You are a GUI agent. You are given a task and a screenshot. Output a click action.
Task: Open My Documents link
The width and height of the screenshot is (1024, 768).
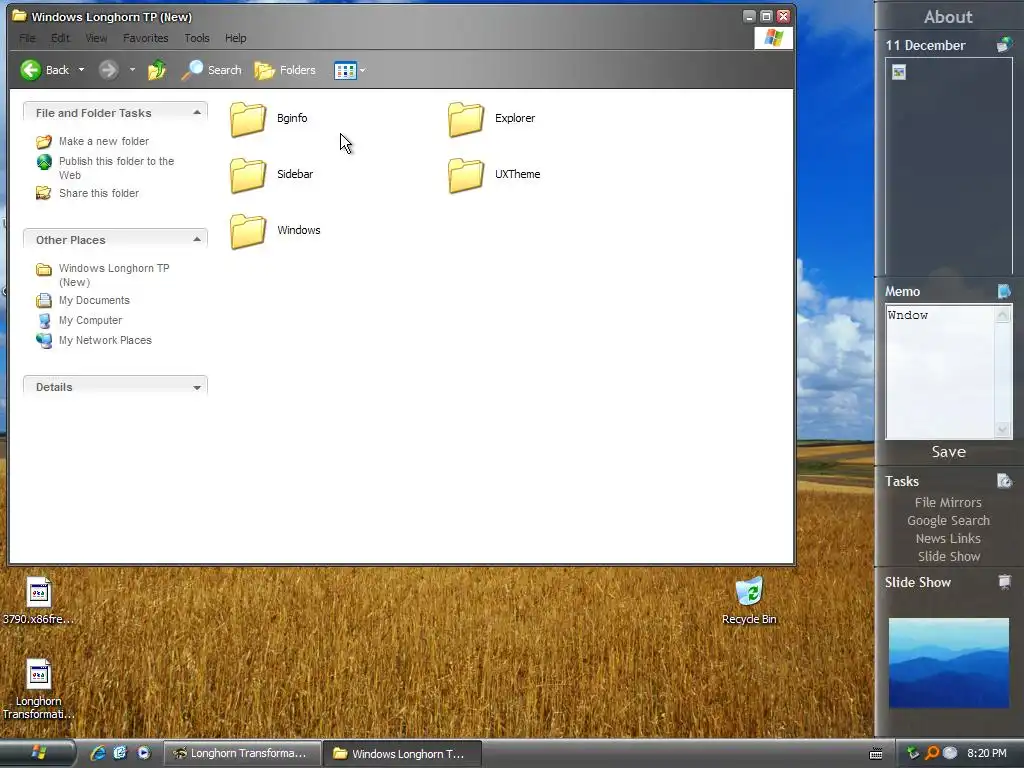click(x=94, y=300)
